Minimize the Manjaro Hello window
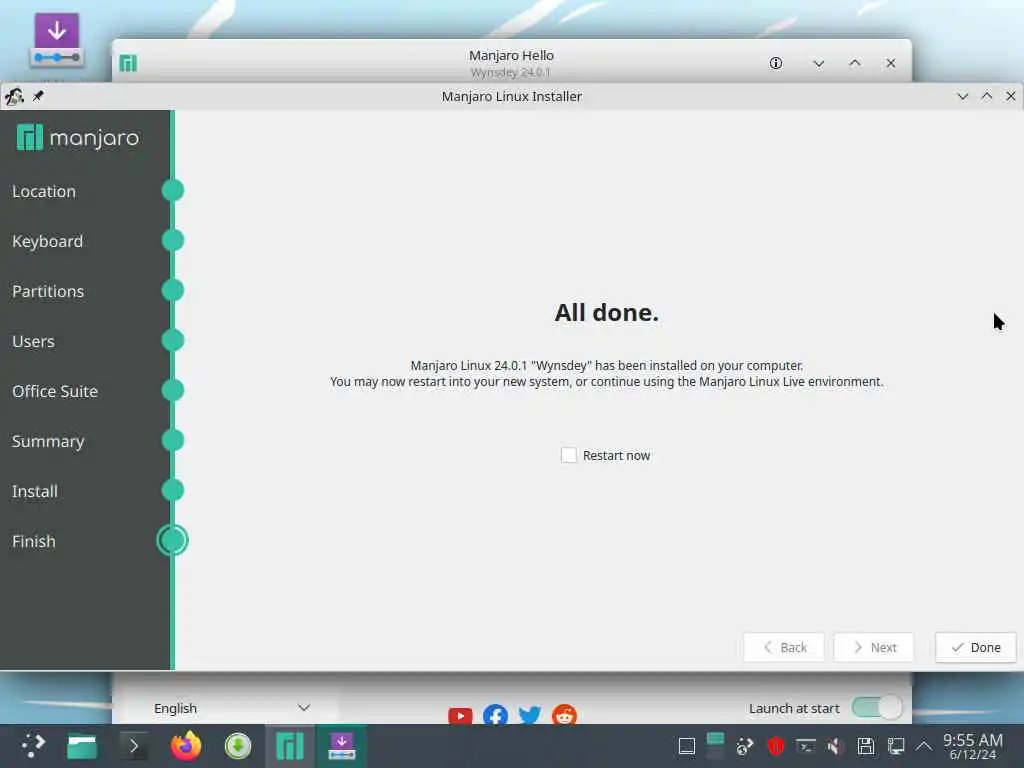Image resolution: width=1024 pixels, height=768 pixels. click(x=818, y=63)
